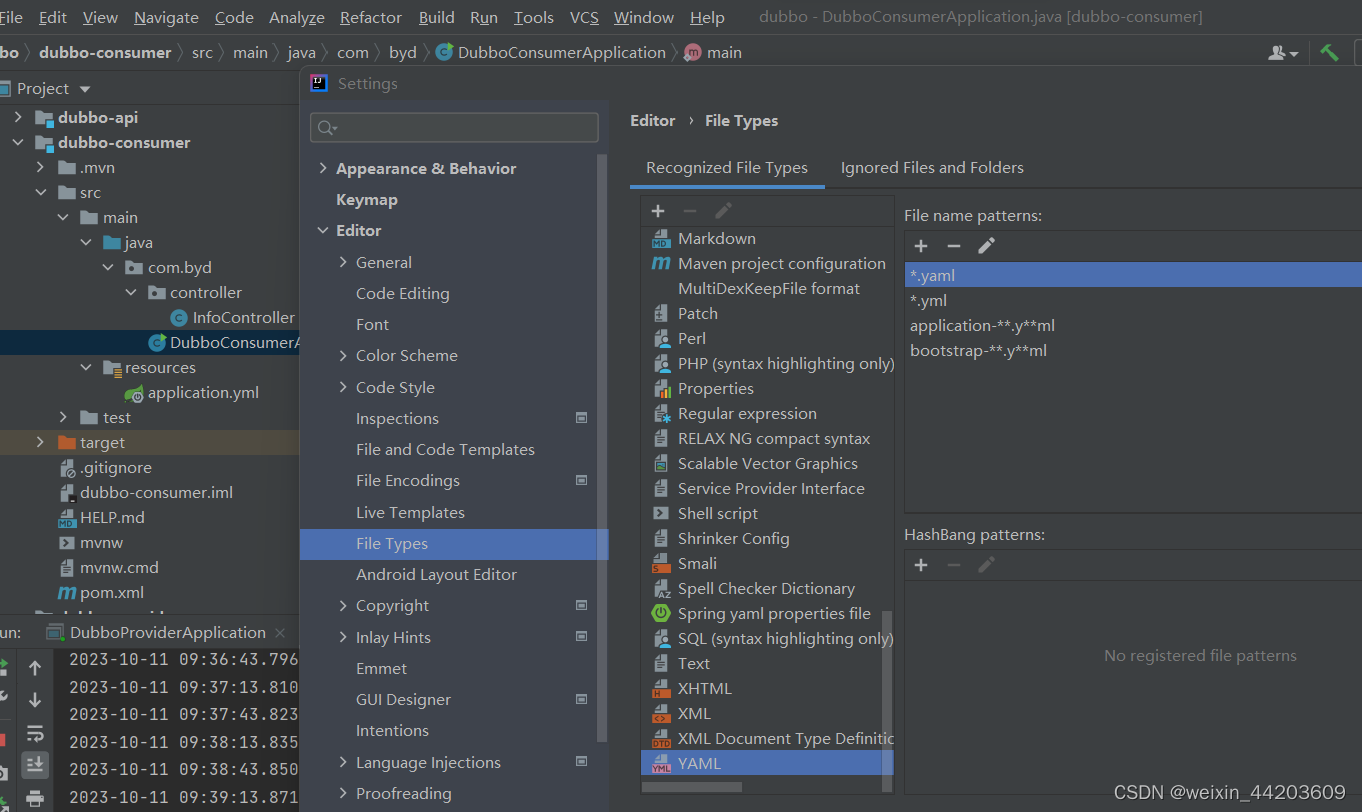This screenshot has width=1362, height=812.
Task: Select Scalable Vector Graphics file type
Action: 767,463
